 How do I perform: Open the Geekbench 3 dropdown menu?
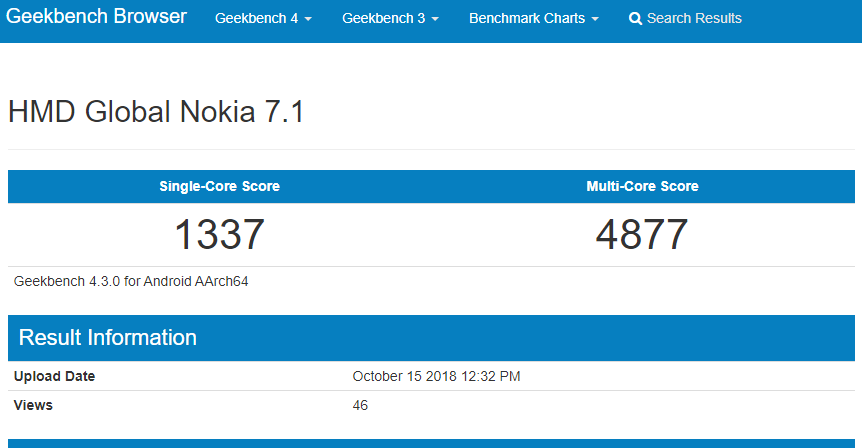click(x=390, y=18)
